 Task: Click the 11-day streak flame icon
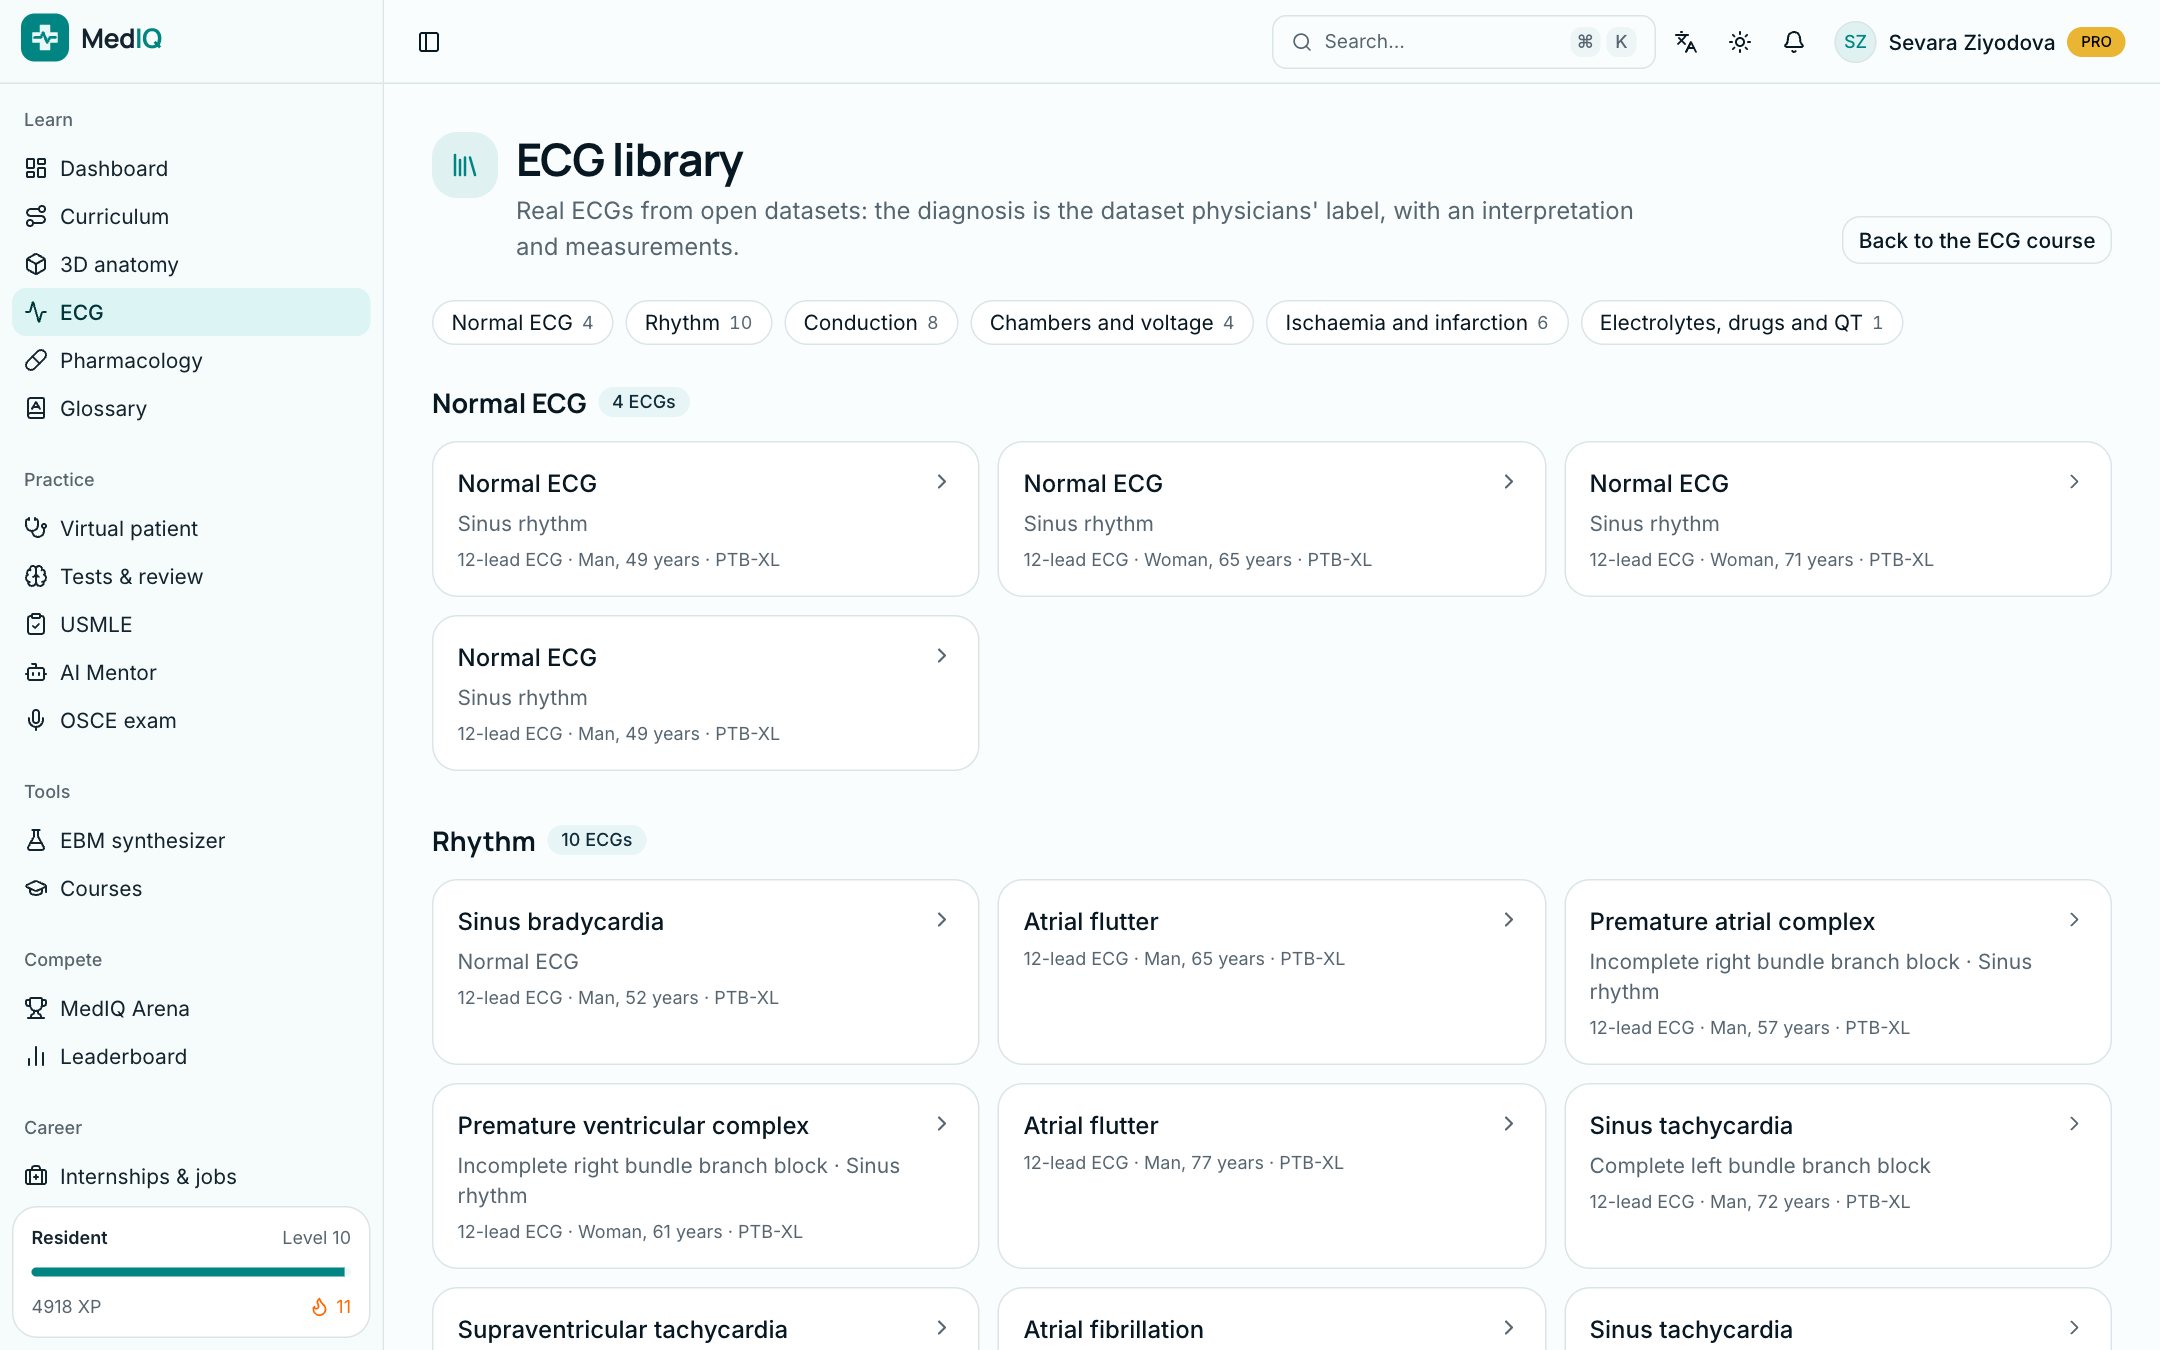[x=319, y=1307]
